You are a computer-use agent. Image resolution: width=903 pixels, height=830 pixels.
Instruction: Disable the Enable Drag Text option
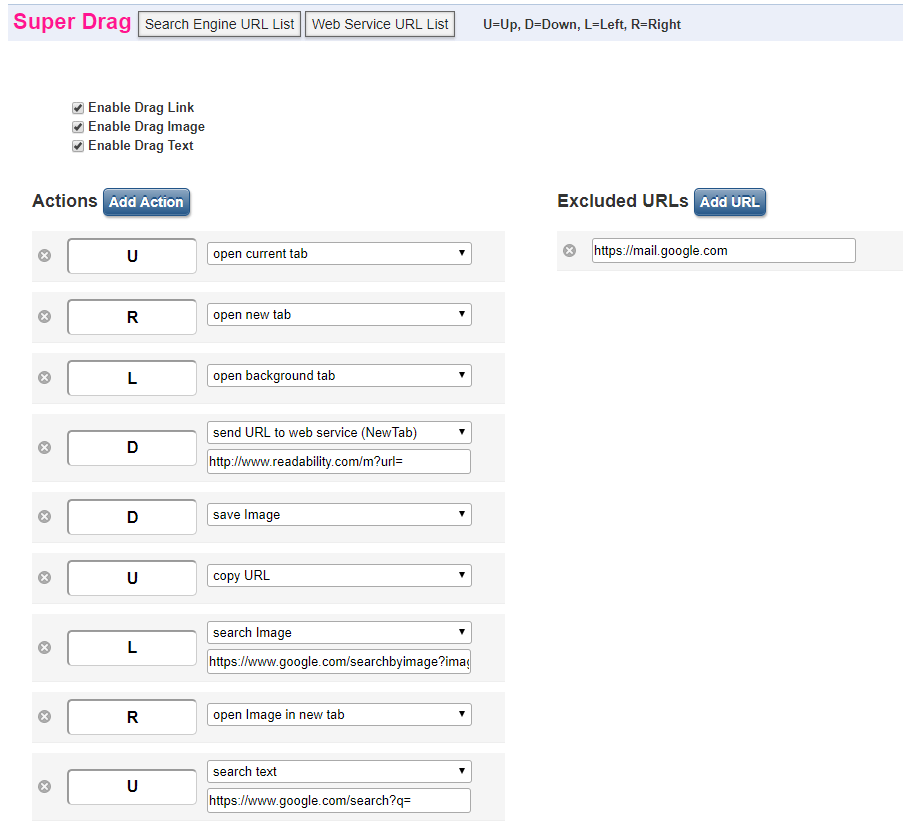click(x=78, y=146)
